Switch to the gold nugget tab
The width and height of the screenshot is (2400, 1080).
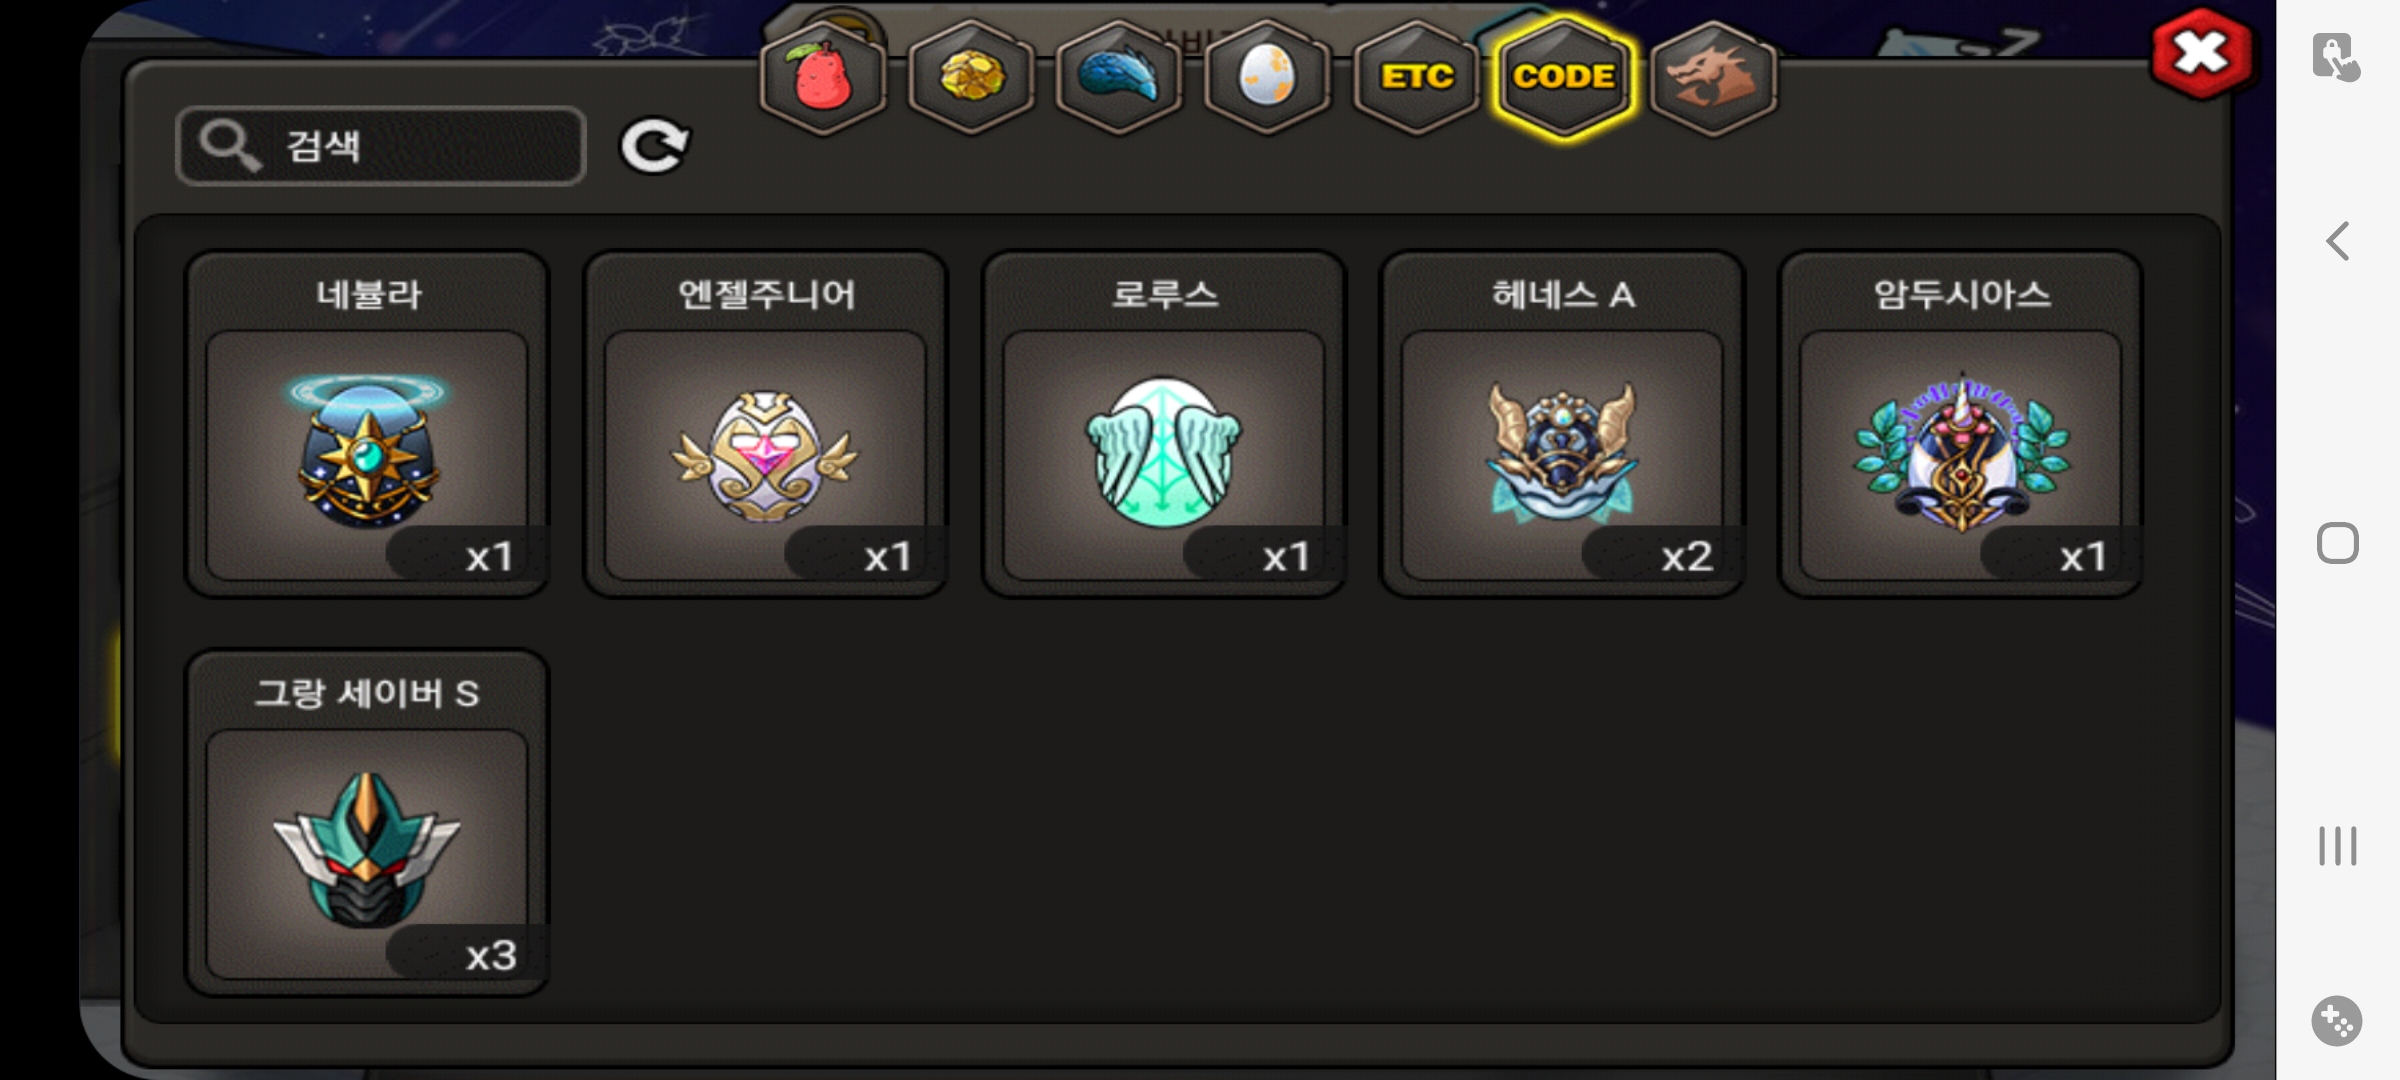click(x=971, y=77)
